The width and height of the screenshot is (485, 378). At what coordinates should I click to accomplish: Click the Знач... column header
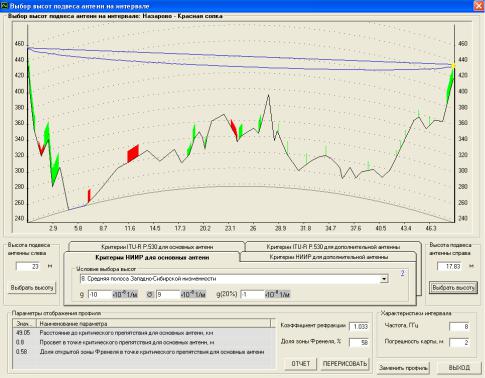pyautogui.click(x=25, y=324)
